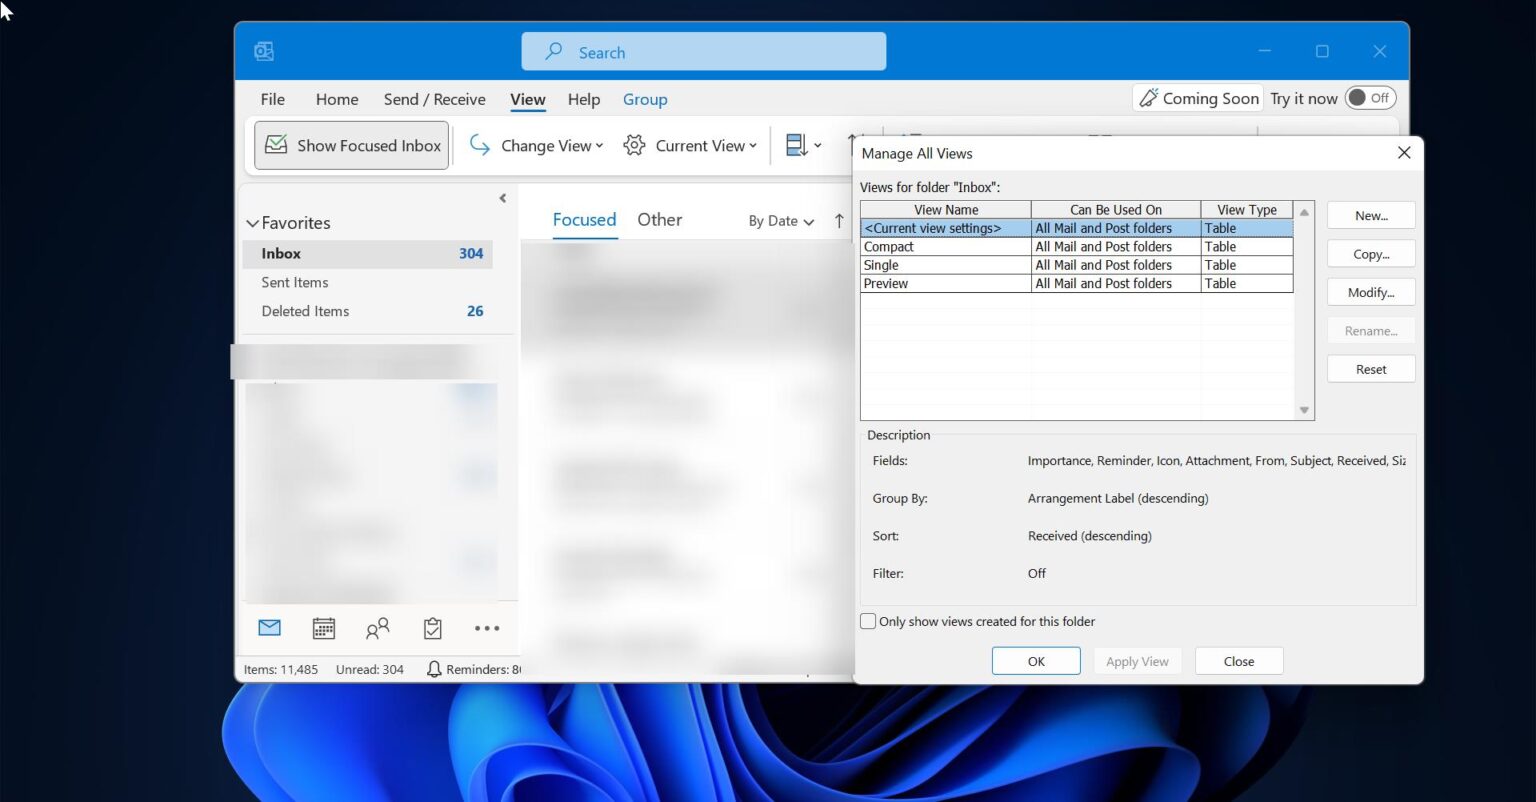Open more navigation options via ellipsis icon
1536x802 pixels.
point(487,628)
